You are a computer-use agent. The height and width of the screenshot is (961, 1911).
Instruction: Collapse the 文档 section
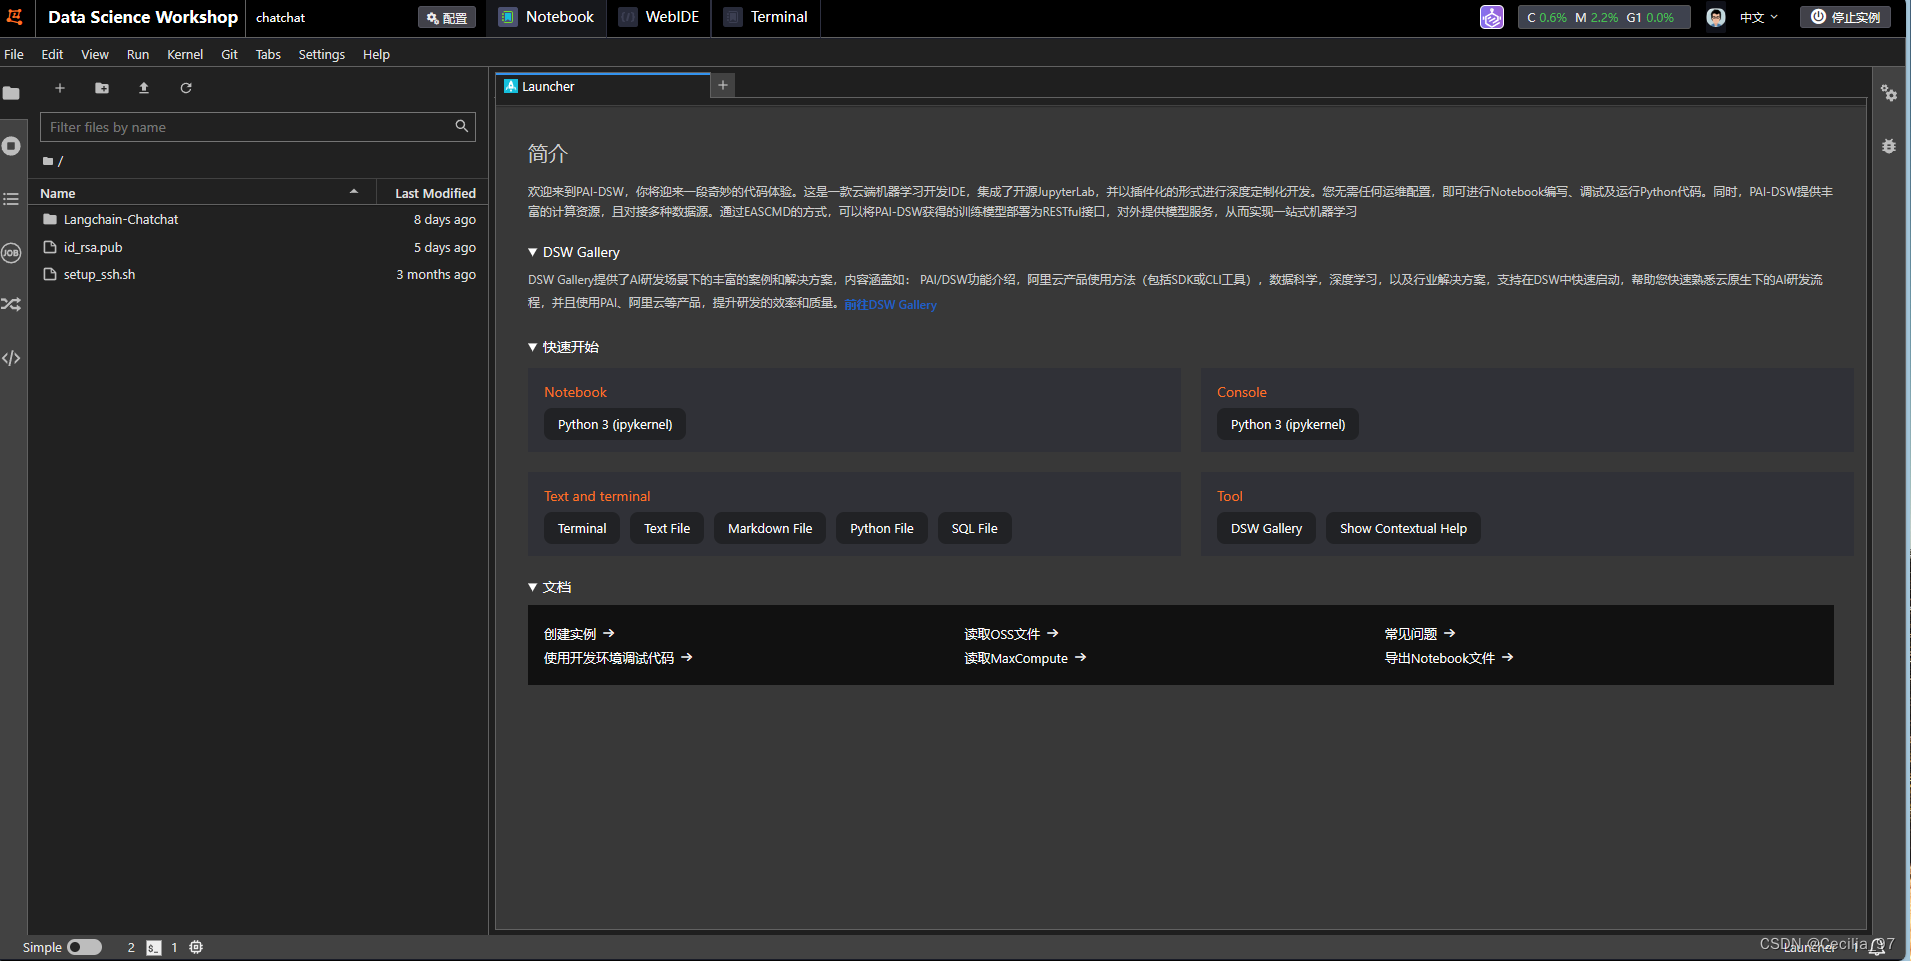pos(533,587)
